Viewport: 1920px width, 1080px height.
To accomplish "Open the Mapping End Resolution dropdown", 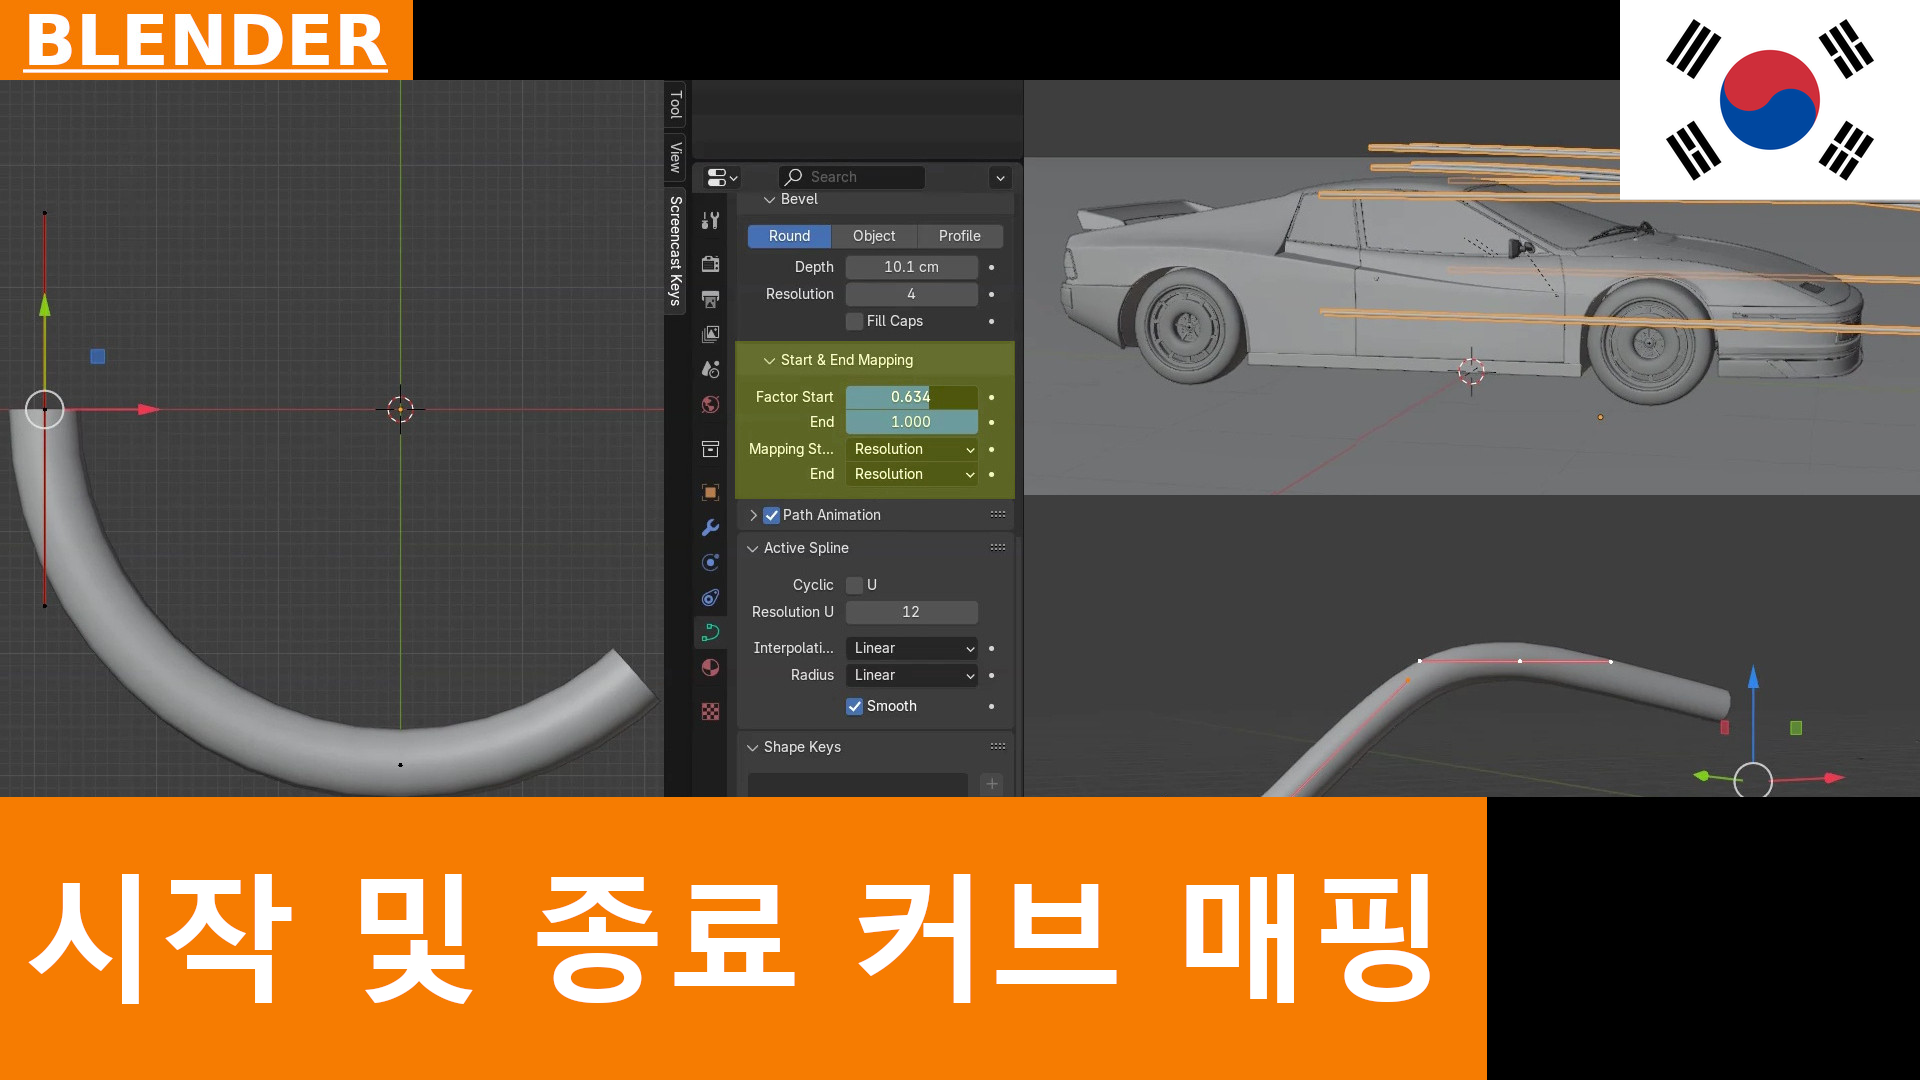I will pos(912,474).
